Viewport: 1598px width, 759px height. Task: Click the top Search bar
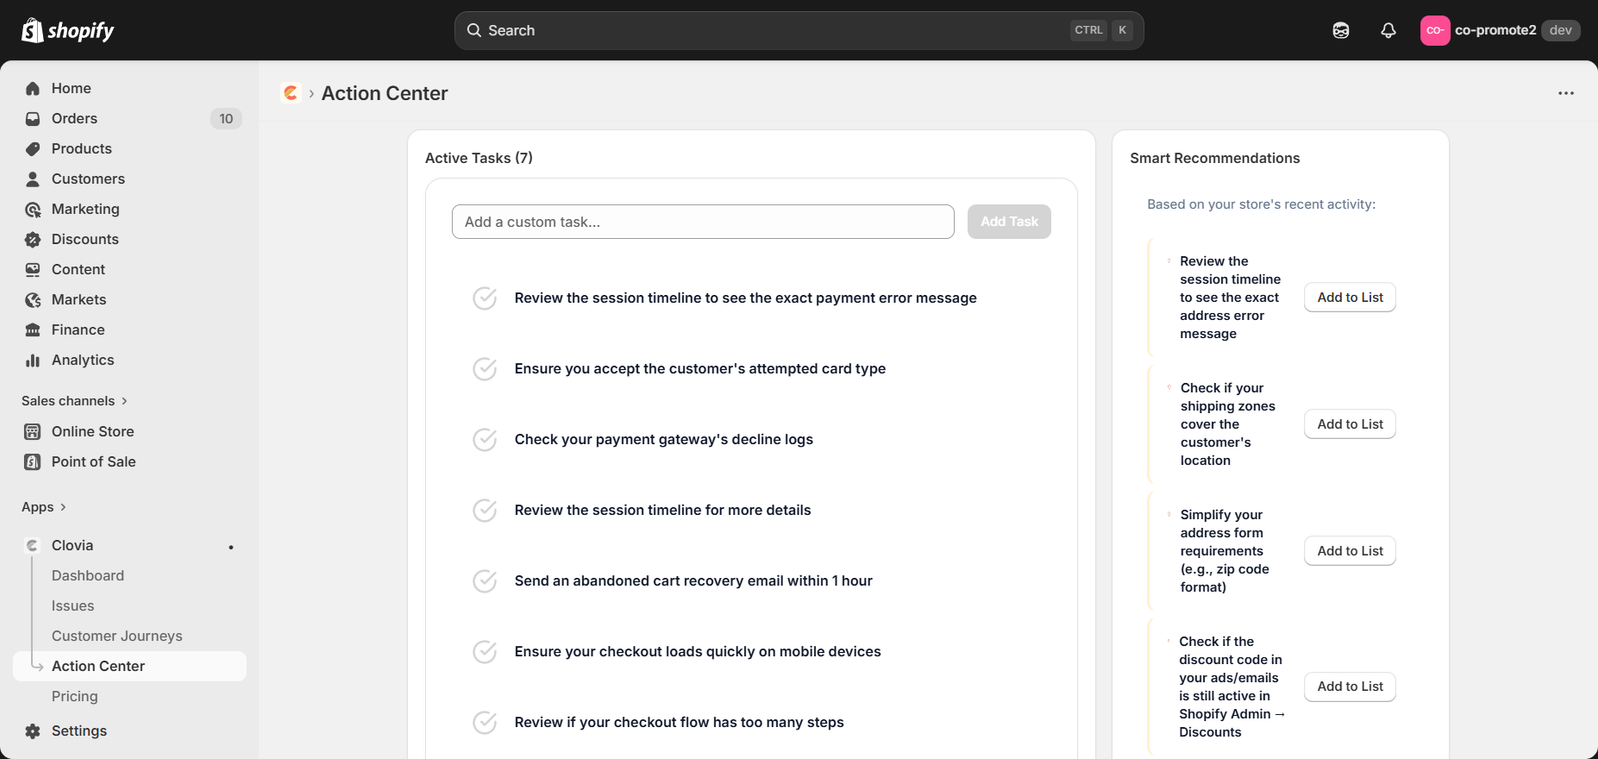pyautogui.click(x=799, y=30)
